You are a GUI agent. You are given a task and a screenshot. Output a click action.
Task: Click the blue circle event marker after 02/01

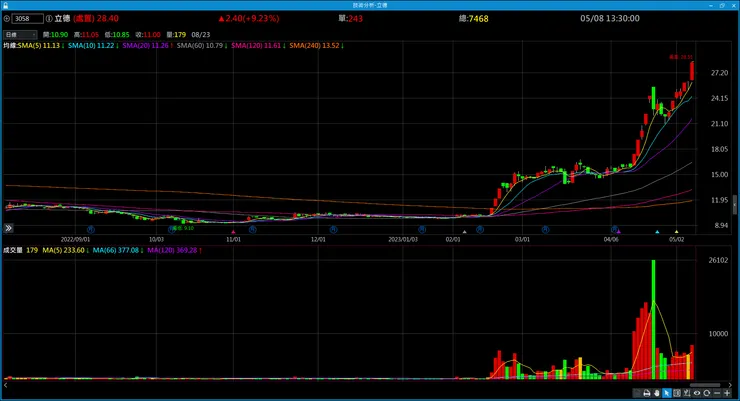click(479, 229)
